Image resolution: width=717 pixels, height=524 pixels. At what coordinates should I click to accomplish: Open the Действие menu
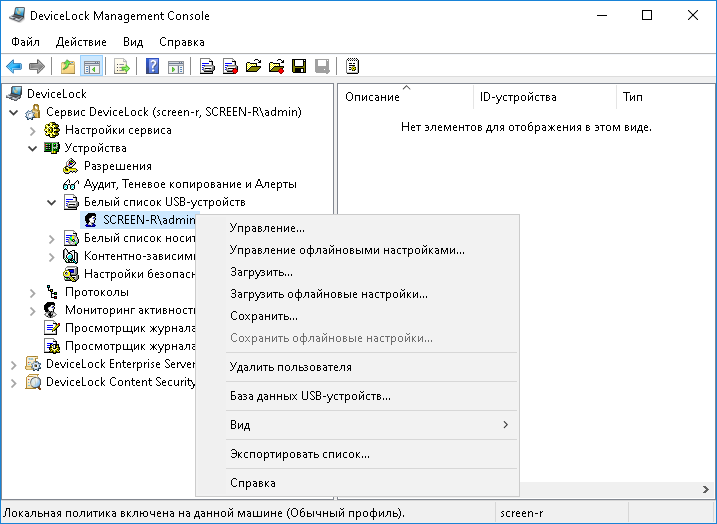tap(81, 42)
